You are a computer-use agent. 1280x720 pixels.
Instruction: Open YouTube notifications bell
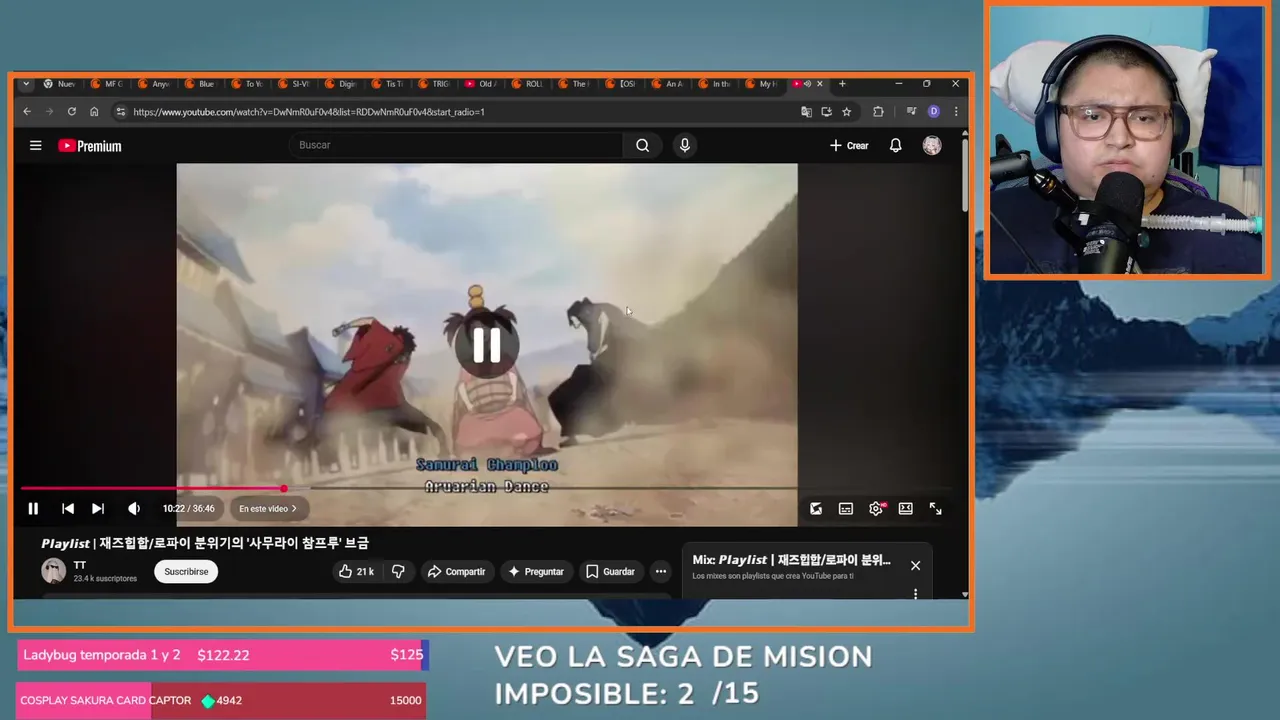click(896, 146)
